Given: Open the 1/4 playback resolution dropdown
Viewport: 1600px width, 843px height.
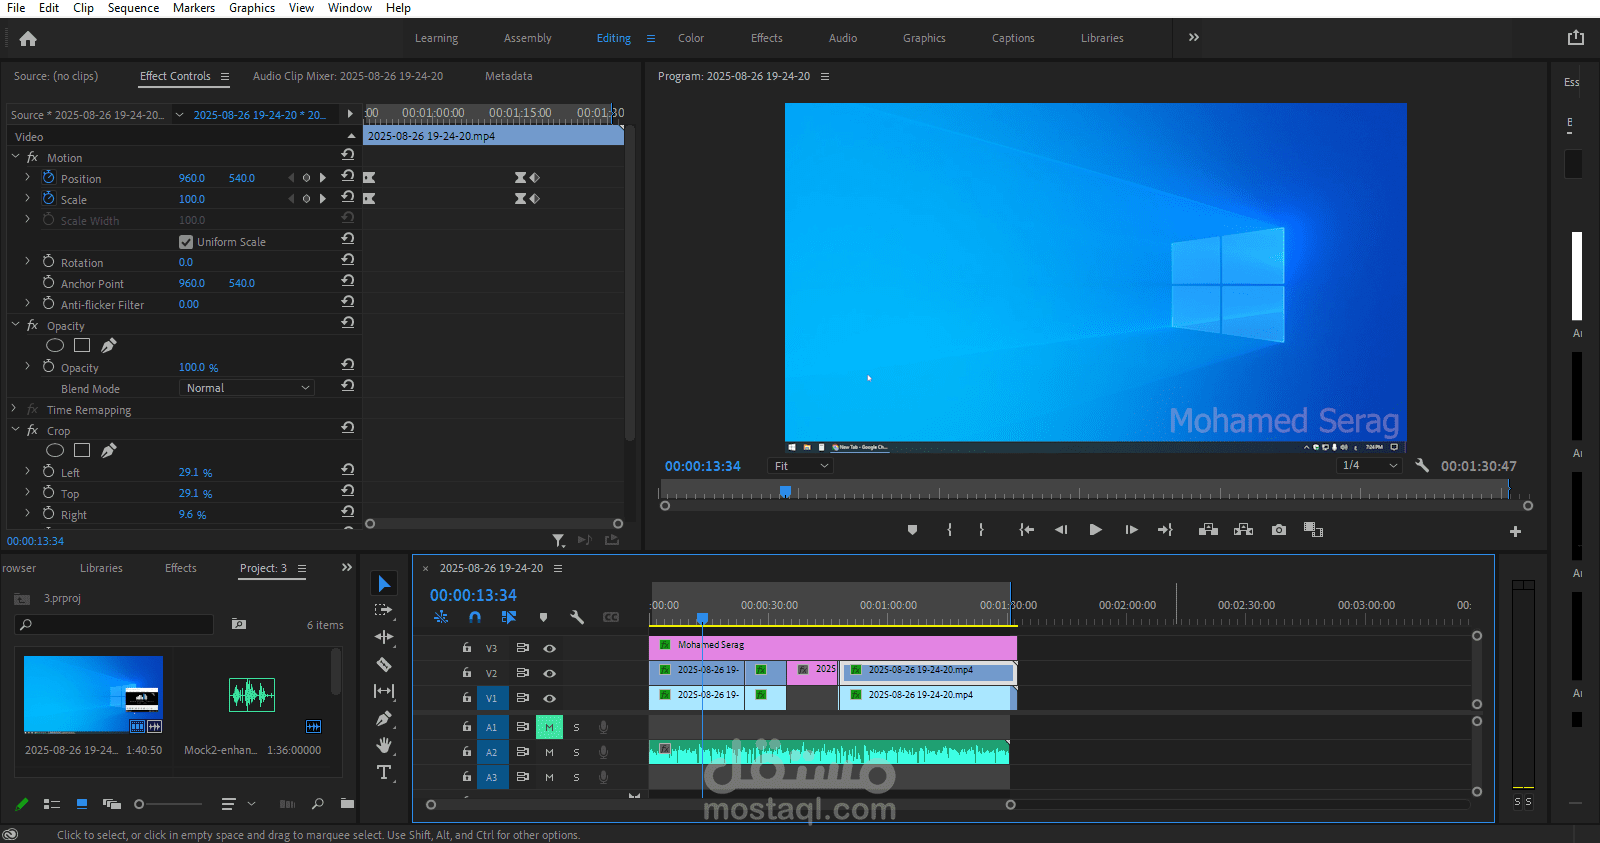Looking at the screenshot, I should pyautogui.click(x=1369, y=465).
